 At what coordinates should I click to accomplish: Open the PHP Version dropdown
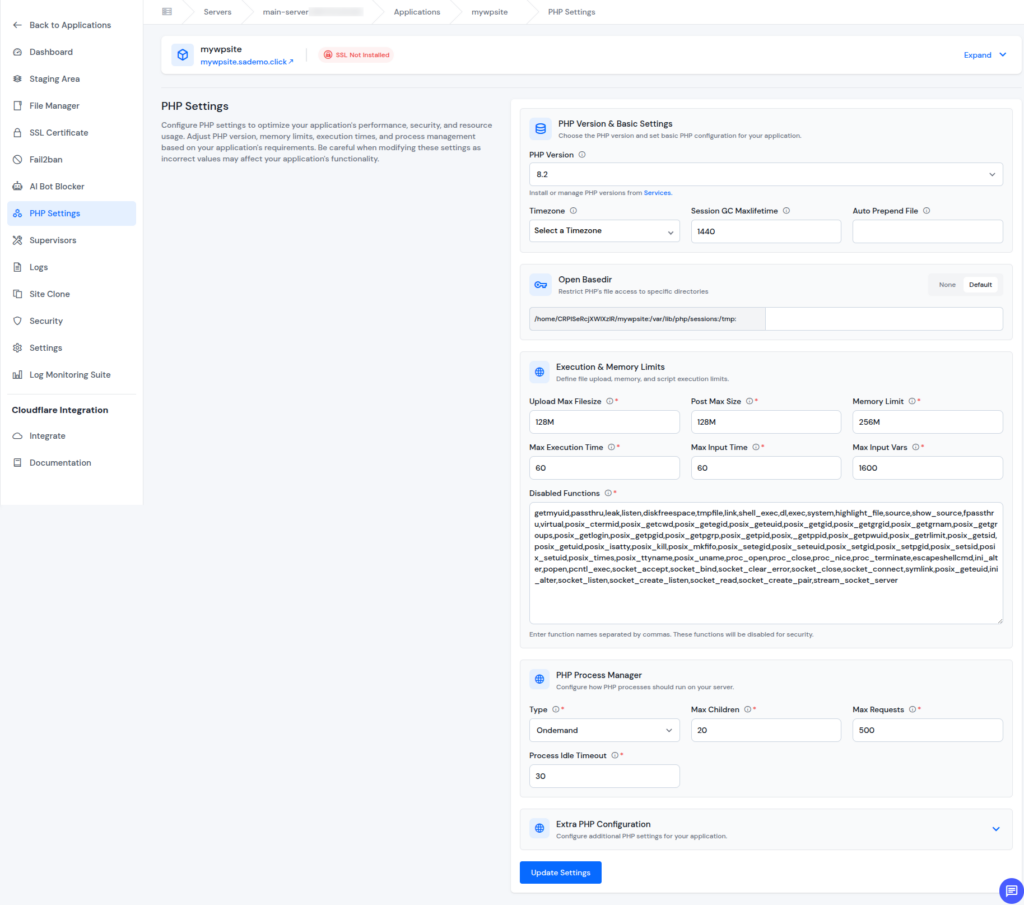pos(765,175)
